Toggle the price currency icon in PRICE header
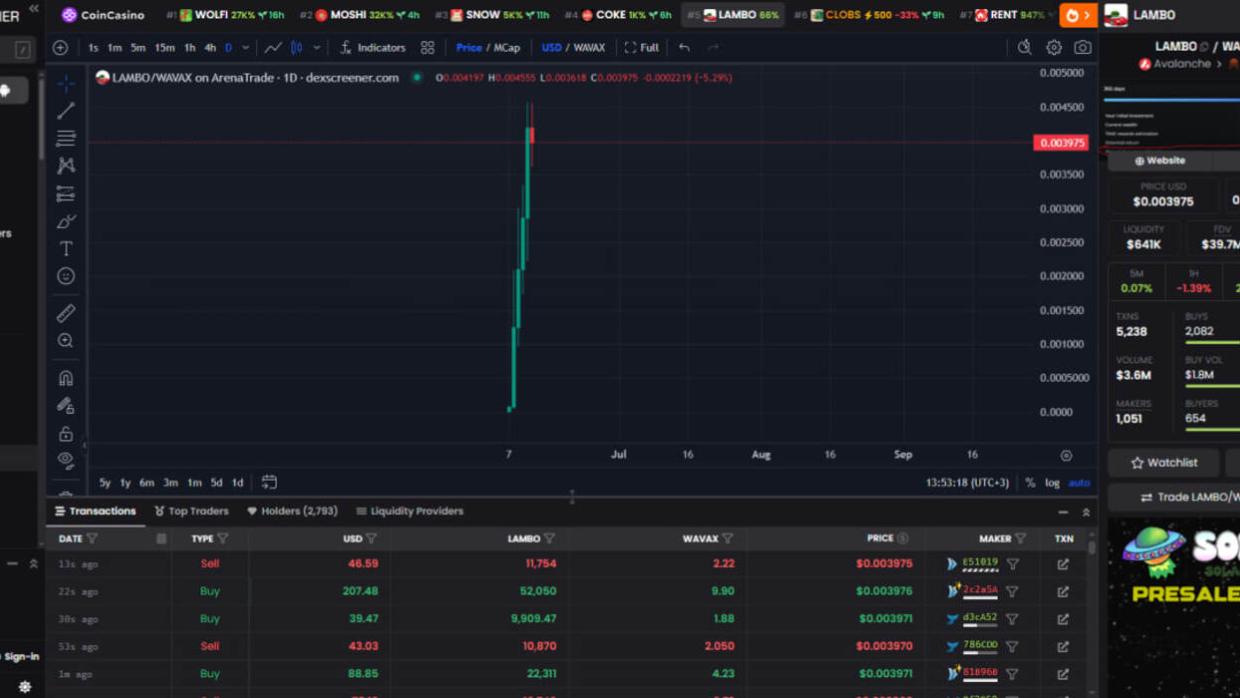Image resolution: width=1240 pixels, height=698 pixels. pos(902,539)
